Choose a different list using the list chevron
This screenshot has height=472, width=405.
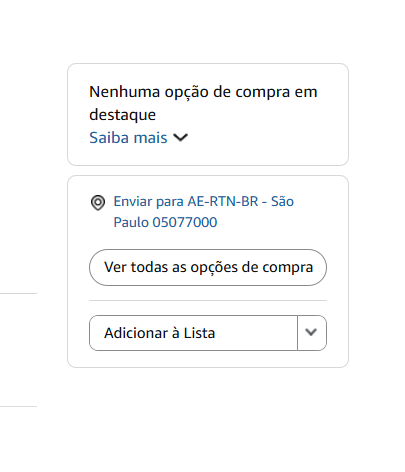(x=312, y=333)
